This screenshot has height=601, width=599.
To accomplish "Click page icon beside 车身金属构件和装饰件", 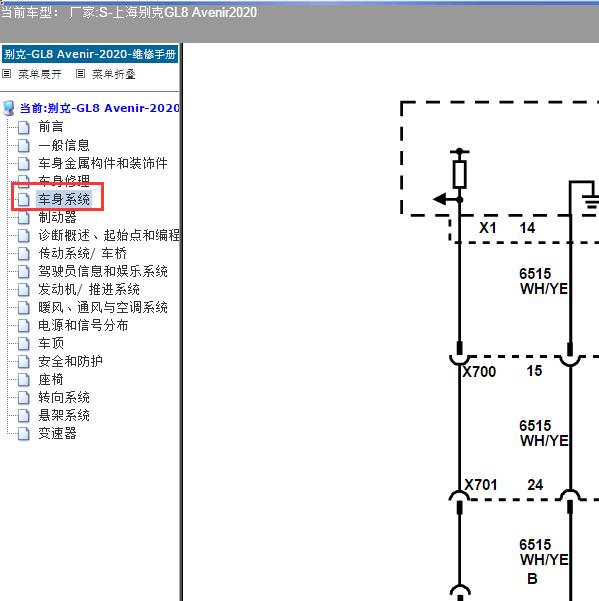I will [x=23, y=164].
